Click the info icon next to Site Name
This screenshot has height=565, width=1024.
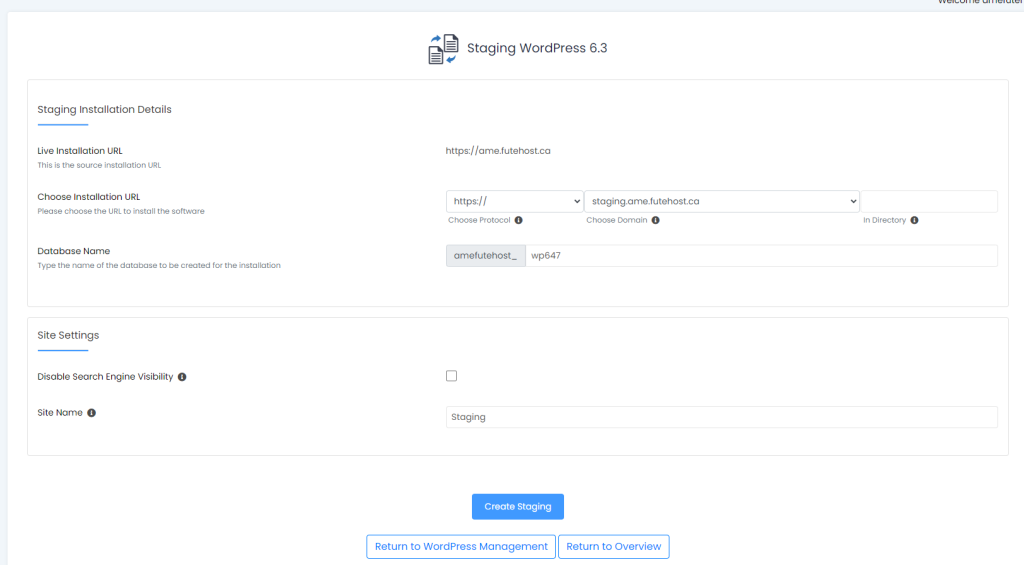coord(92,412)
